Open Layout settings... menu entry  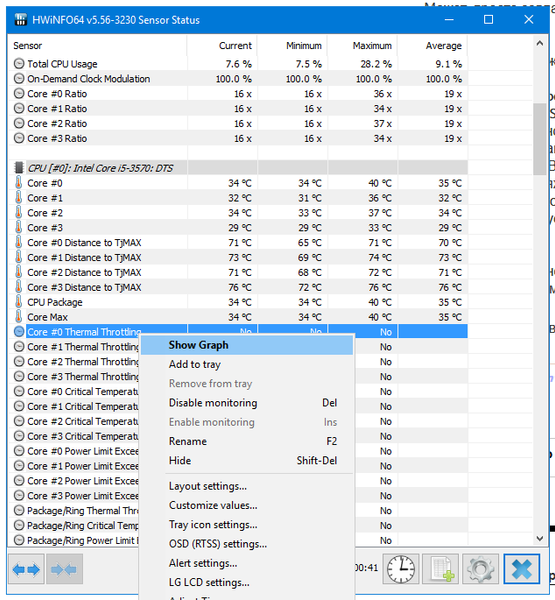[x=246, y=486]
